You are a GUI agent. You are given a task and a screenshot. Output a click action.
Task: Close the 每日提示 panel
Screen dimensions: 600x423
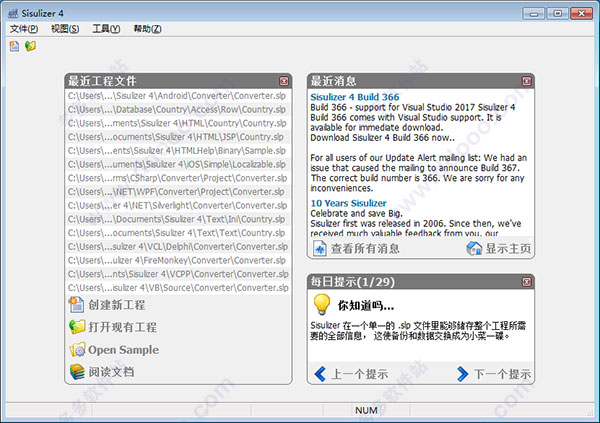coord(527,282)
